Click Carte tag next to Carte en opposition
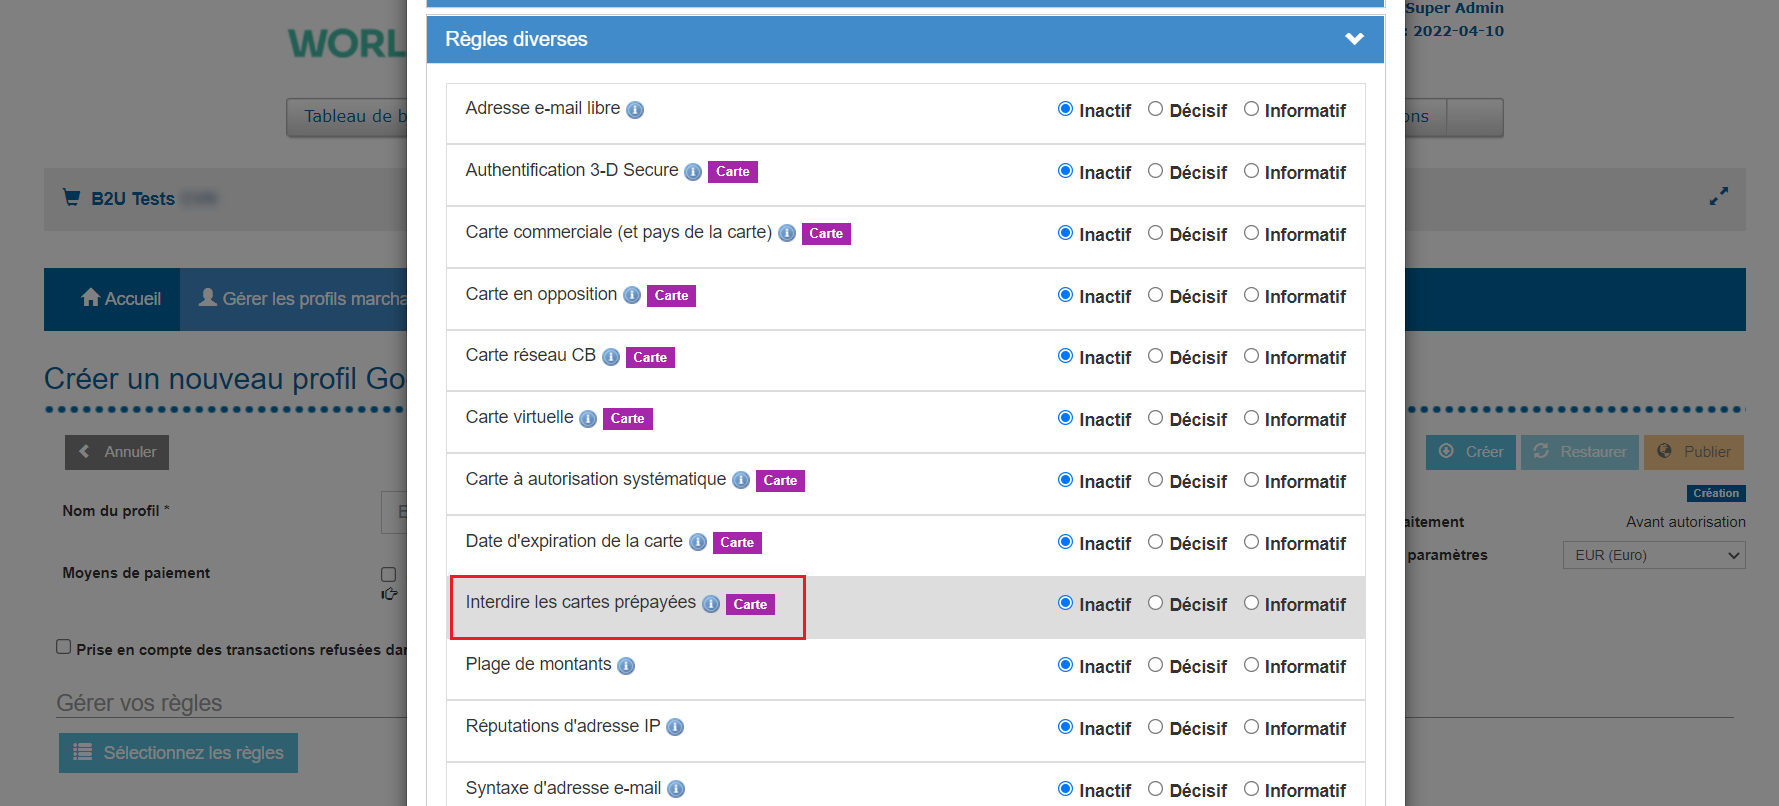1779x806 pixels. (671, 296)
